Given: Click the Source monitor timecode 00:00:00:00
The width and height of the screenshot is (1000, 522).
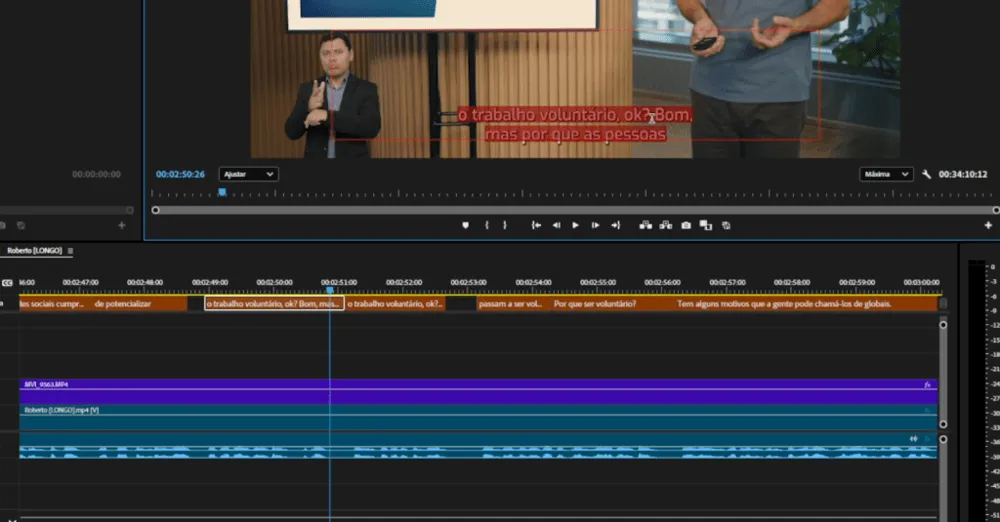Looking at the screenshot, I should point(96,174).
